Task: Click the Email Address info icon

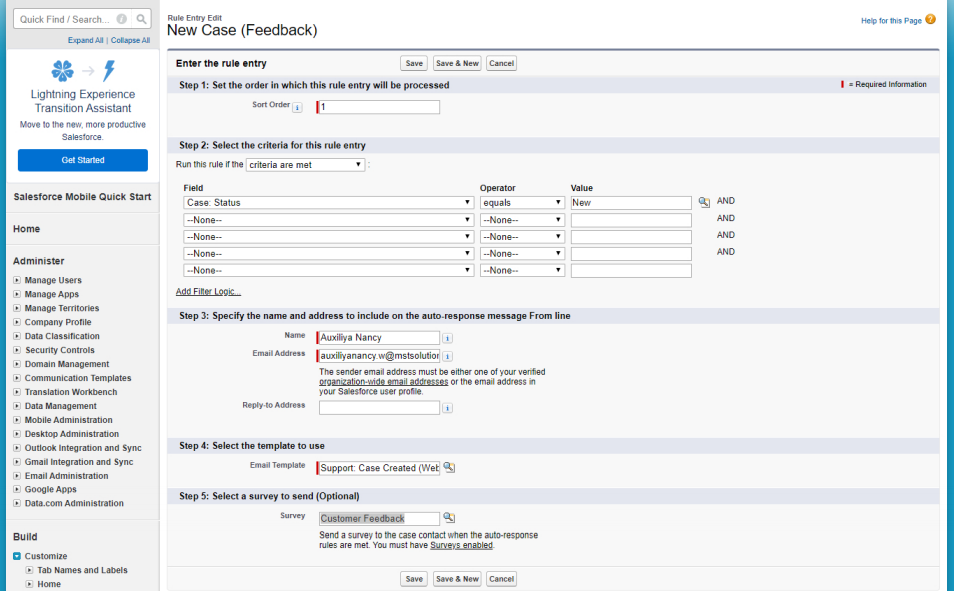Action: (447, 355)
